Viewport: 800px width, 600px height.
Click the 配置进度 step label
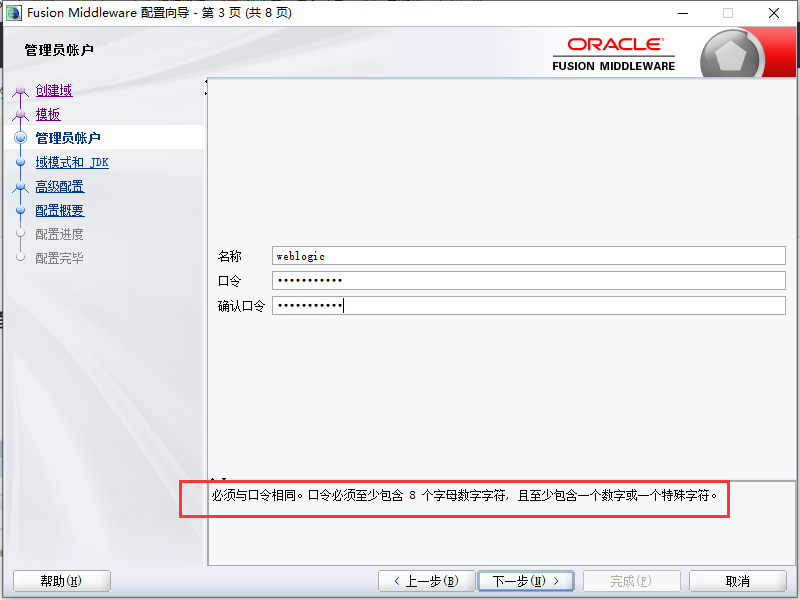point(59,234)
